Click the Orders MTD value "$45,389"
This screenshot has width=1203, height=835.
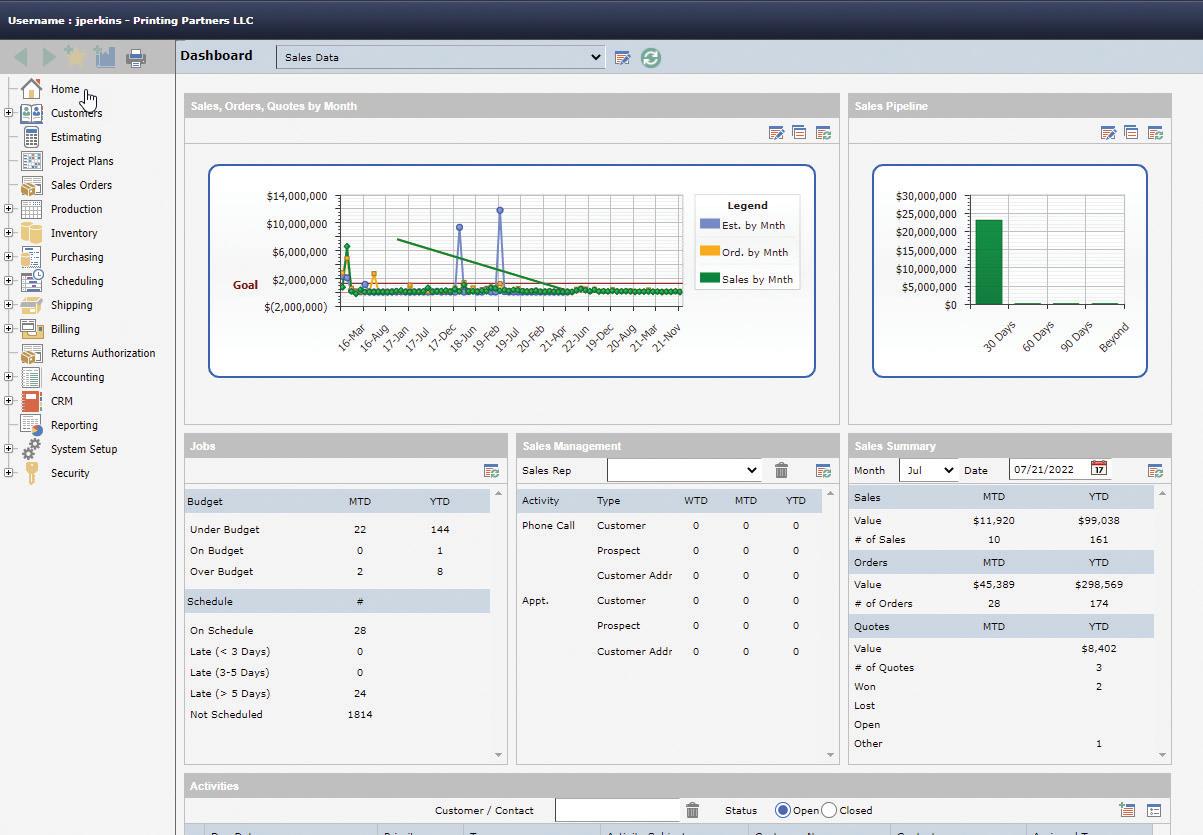click(x=994, y=584)
